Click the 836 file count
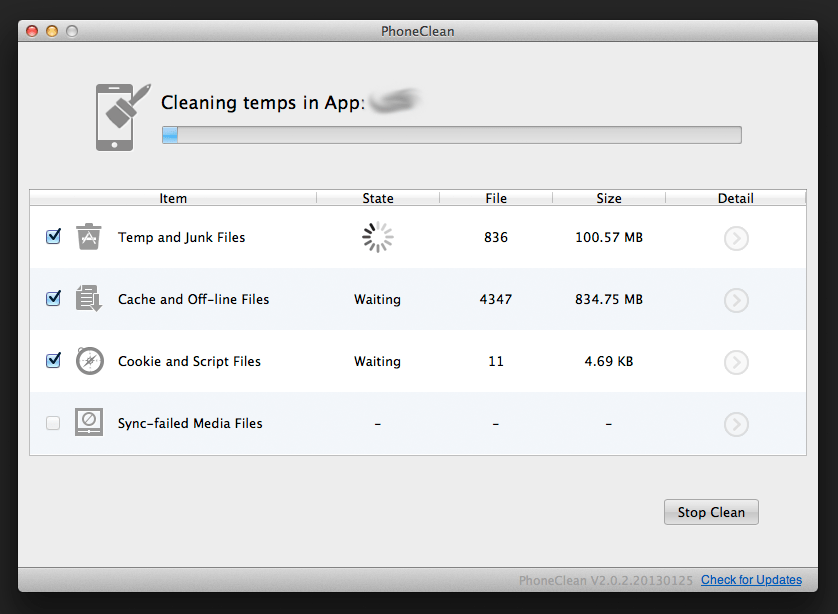Viewport: 838px width, 614px height. tap(496, 237)
